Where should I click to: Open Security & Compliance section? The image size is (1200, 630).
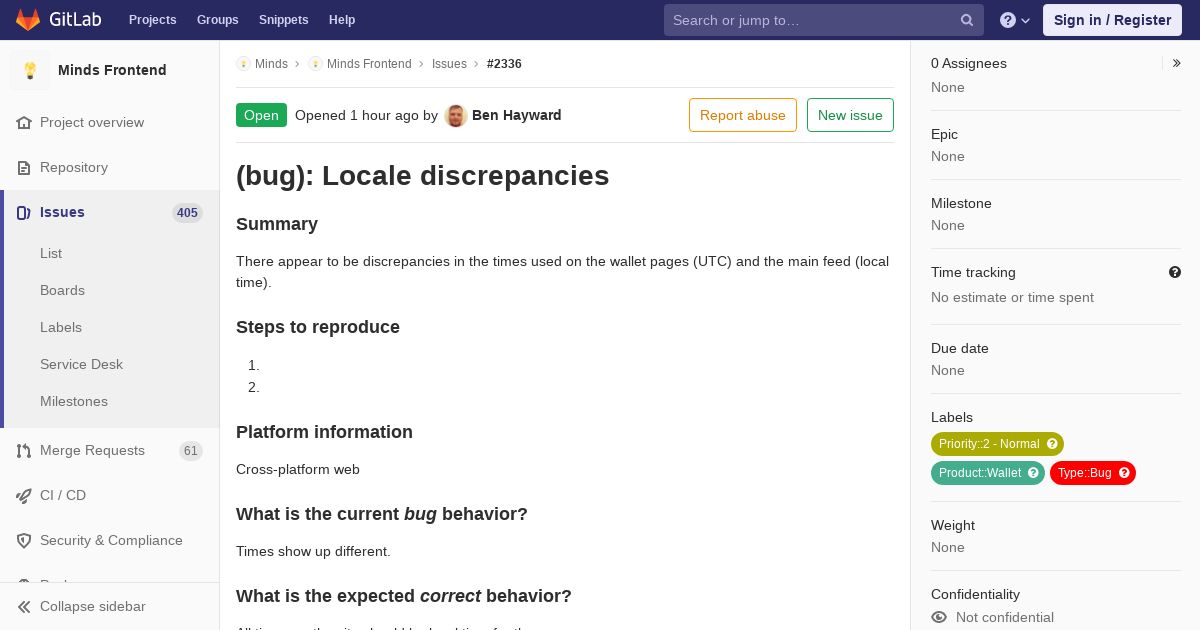[x=110, y=540]
